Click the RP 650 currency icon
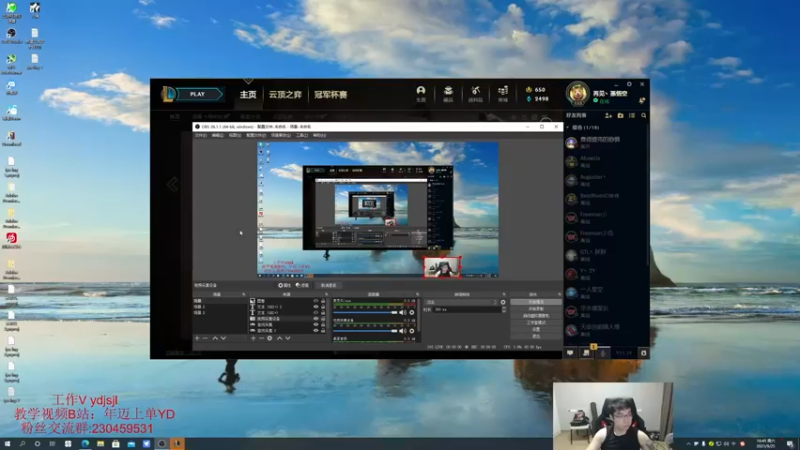The height and width of the screenshot is (450, 800). (x=529, y=90)
